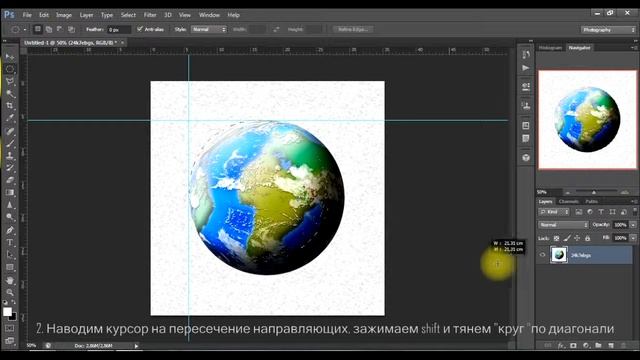Open the tool preset picker arrow
The width and height of the screenshot is (640, 360).
(x=25, y=29)
